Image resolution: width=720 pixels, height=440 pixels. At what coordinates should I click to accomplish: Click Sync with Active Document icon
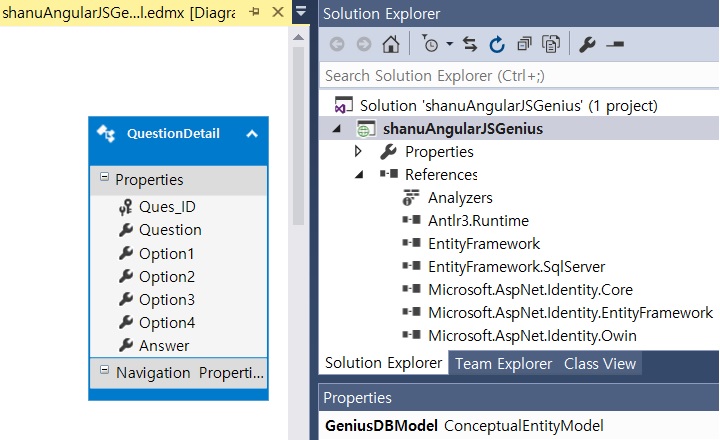click(x=470, y=45)
